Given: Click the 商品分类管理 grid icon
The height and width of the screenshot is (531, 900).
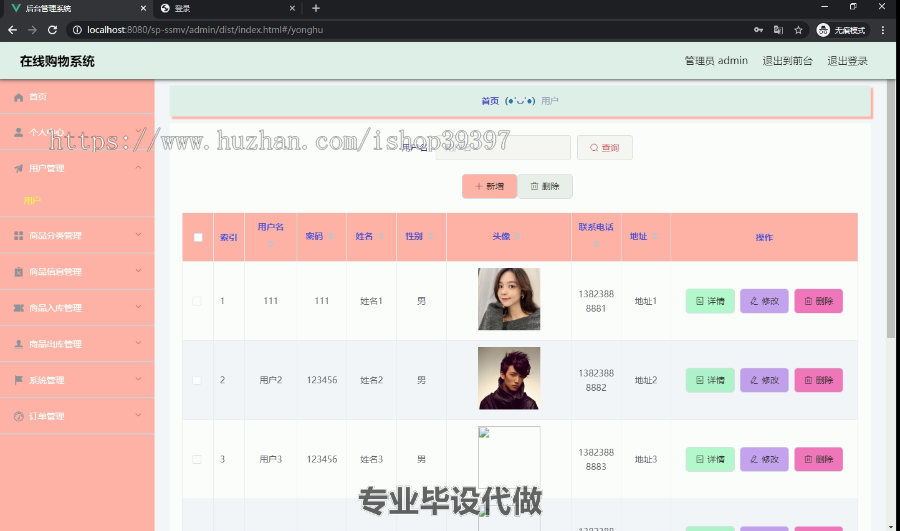Looking at the screenshot, I should point(18,235).
